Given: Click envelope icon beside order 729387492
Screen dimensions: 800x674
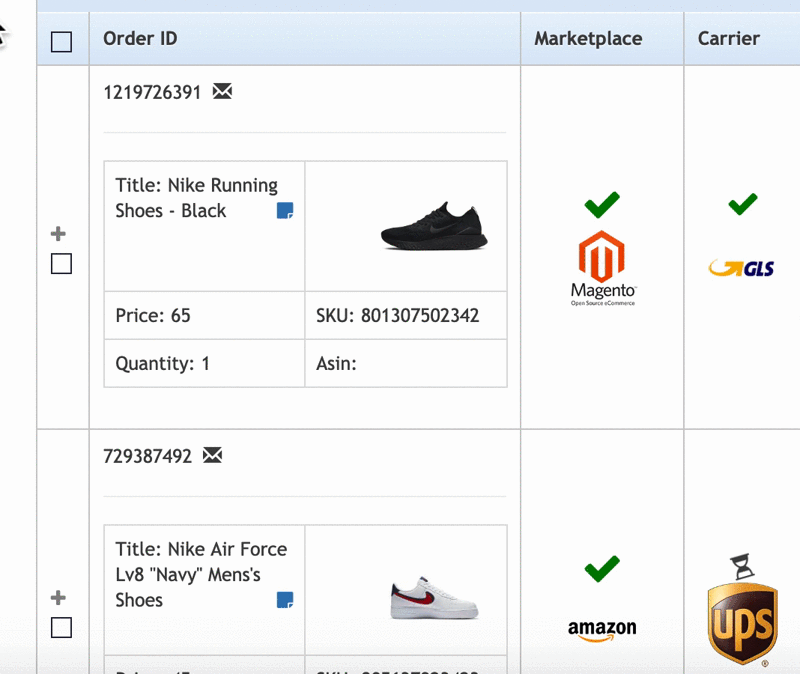Looking at the screenshot, I should 212,455.
